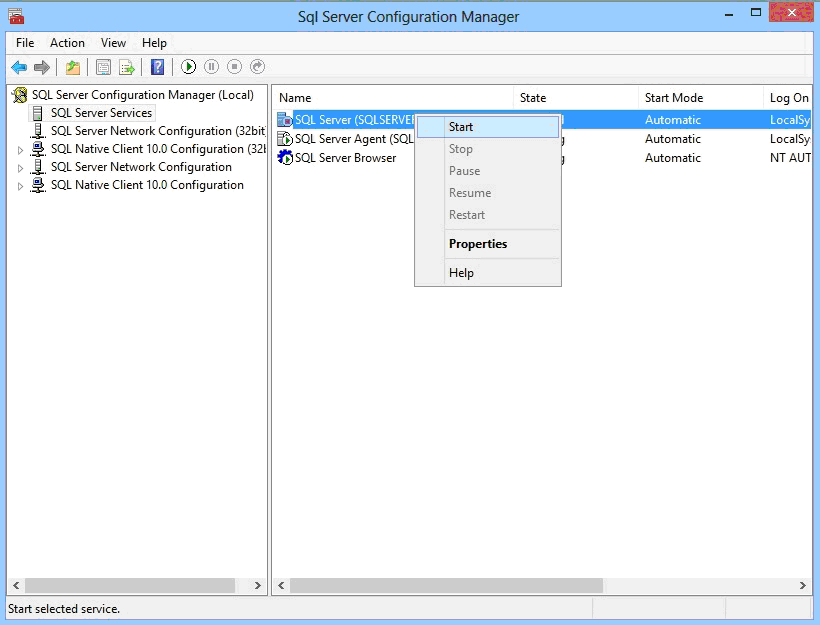Select the SQL Server Browser service icon
Viewport: 820px width, 625px height.
(x=286, y=158)
